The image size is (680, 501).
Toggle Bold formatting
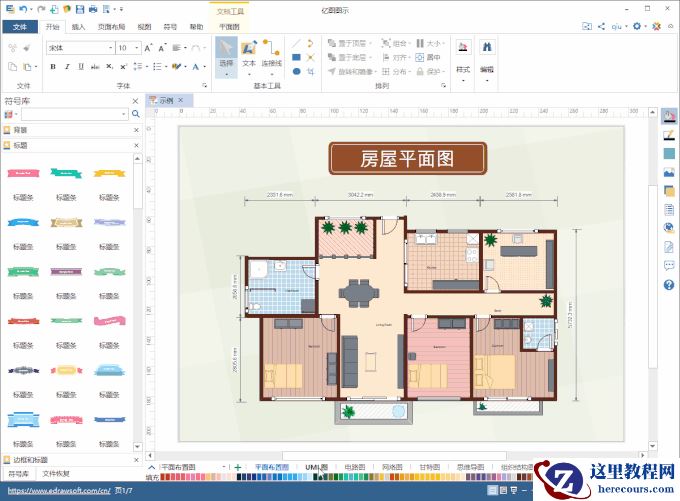[53, 67]
